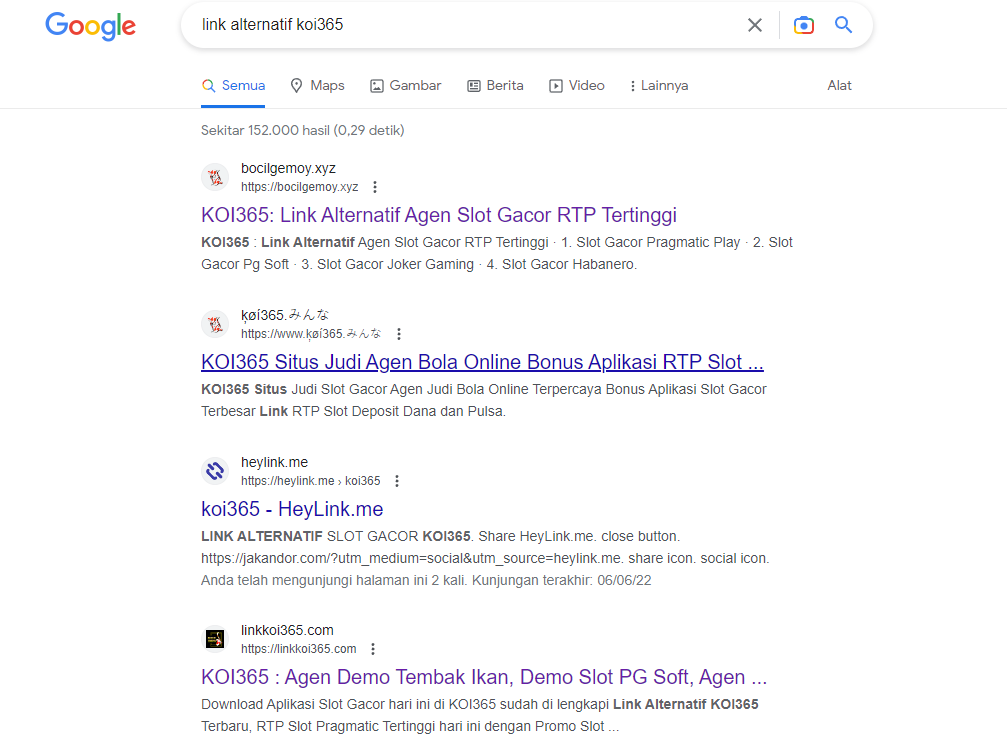
Task: Switch to the Berita tab
Action: (495, 86)
